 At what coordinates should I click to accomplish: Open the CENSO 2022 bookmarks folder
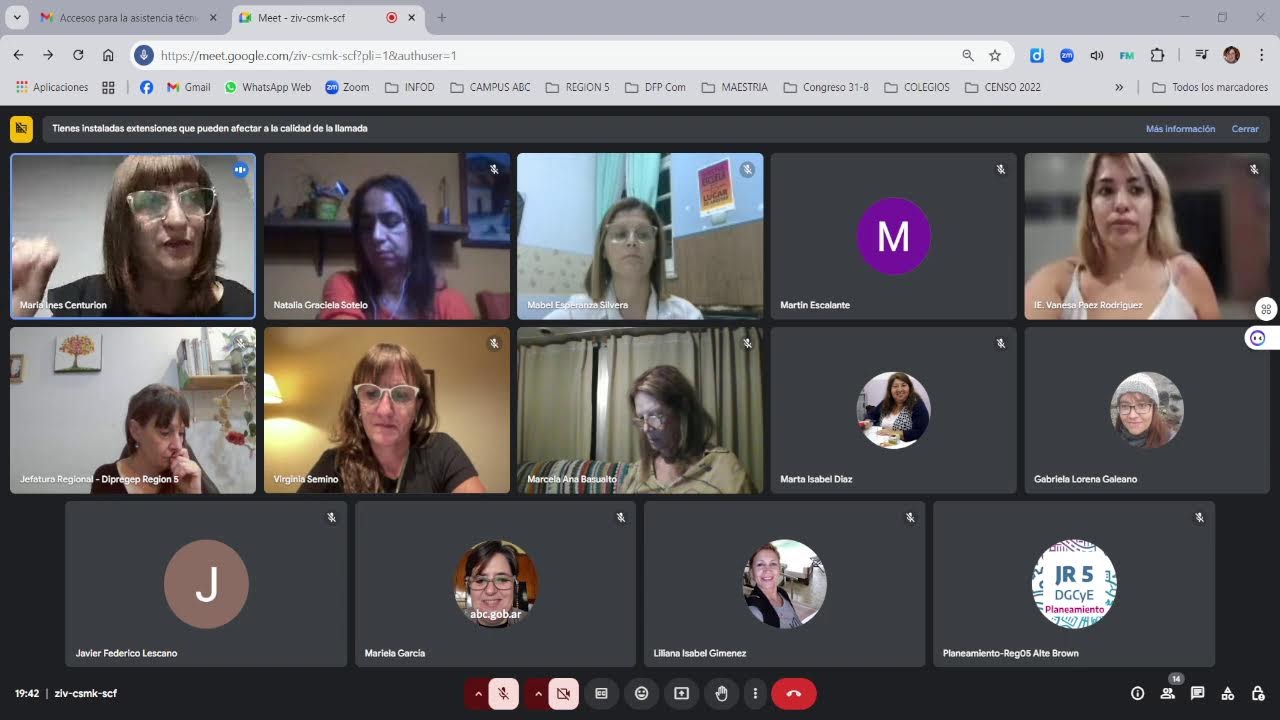tap(1003, 87)
